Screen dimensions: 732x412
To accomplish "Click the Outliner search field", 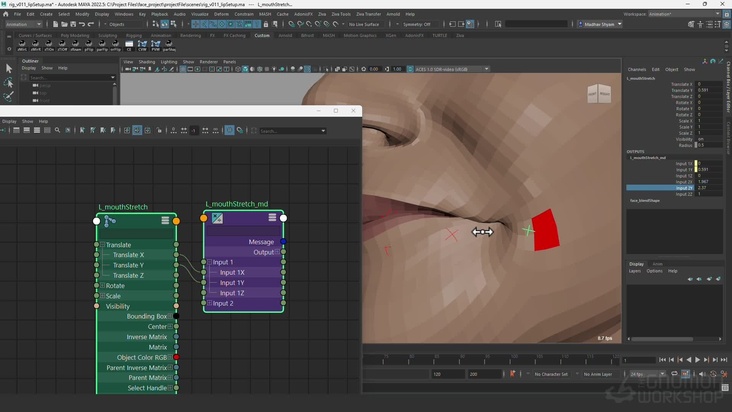I will 71,77.
